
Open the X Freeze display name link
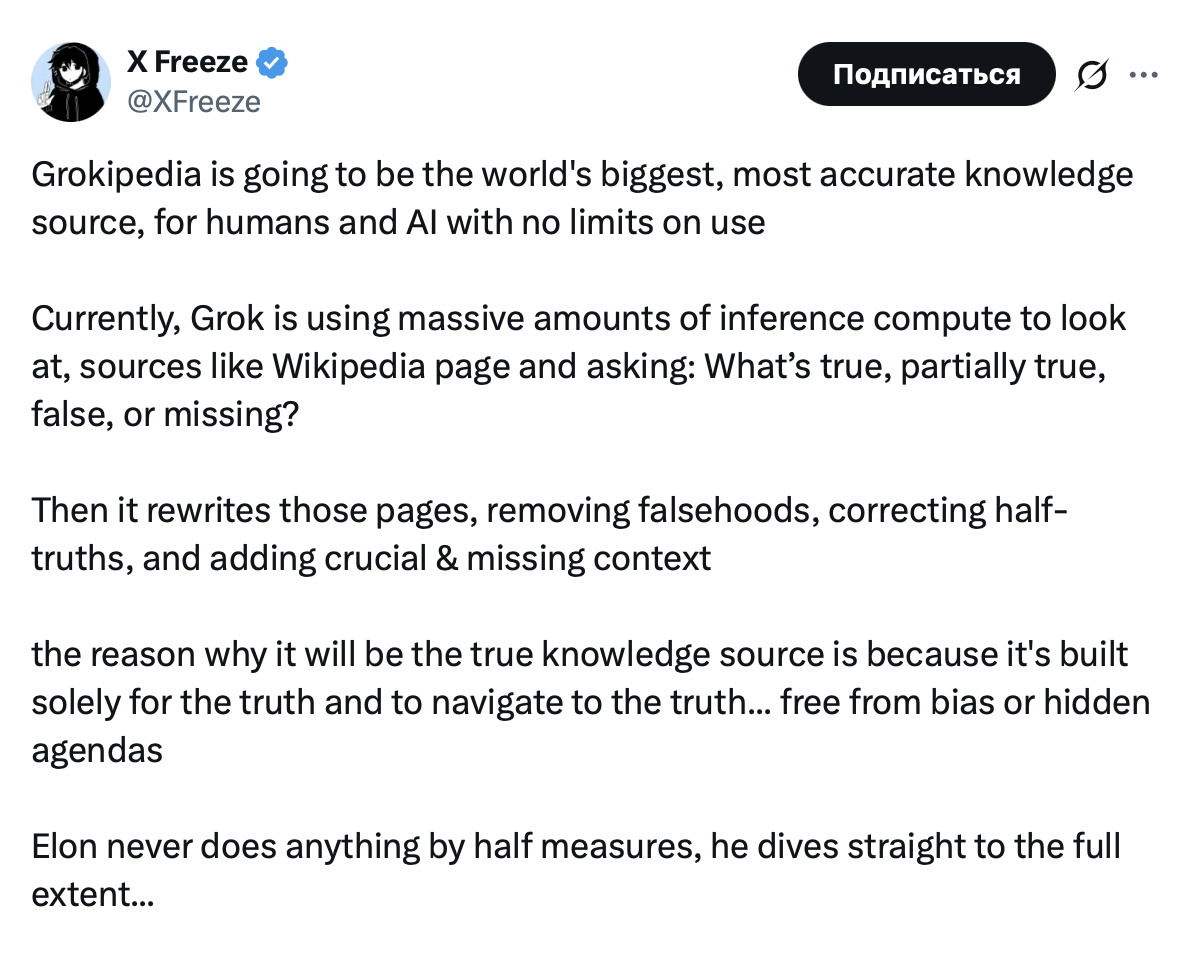click(187, 62)
